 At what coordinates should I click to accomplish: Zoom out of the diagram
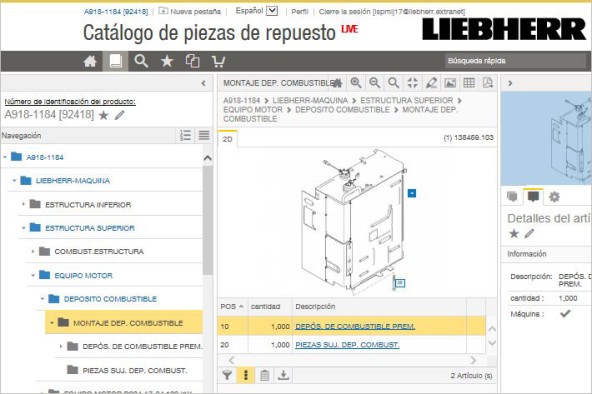pyautogui.click(x=375, y=83)
